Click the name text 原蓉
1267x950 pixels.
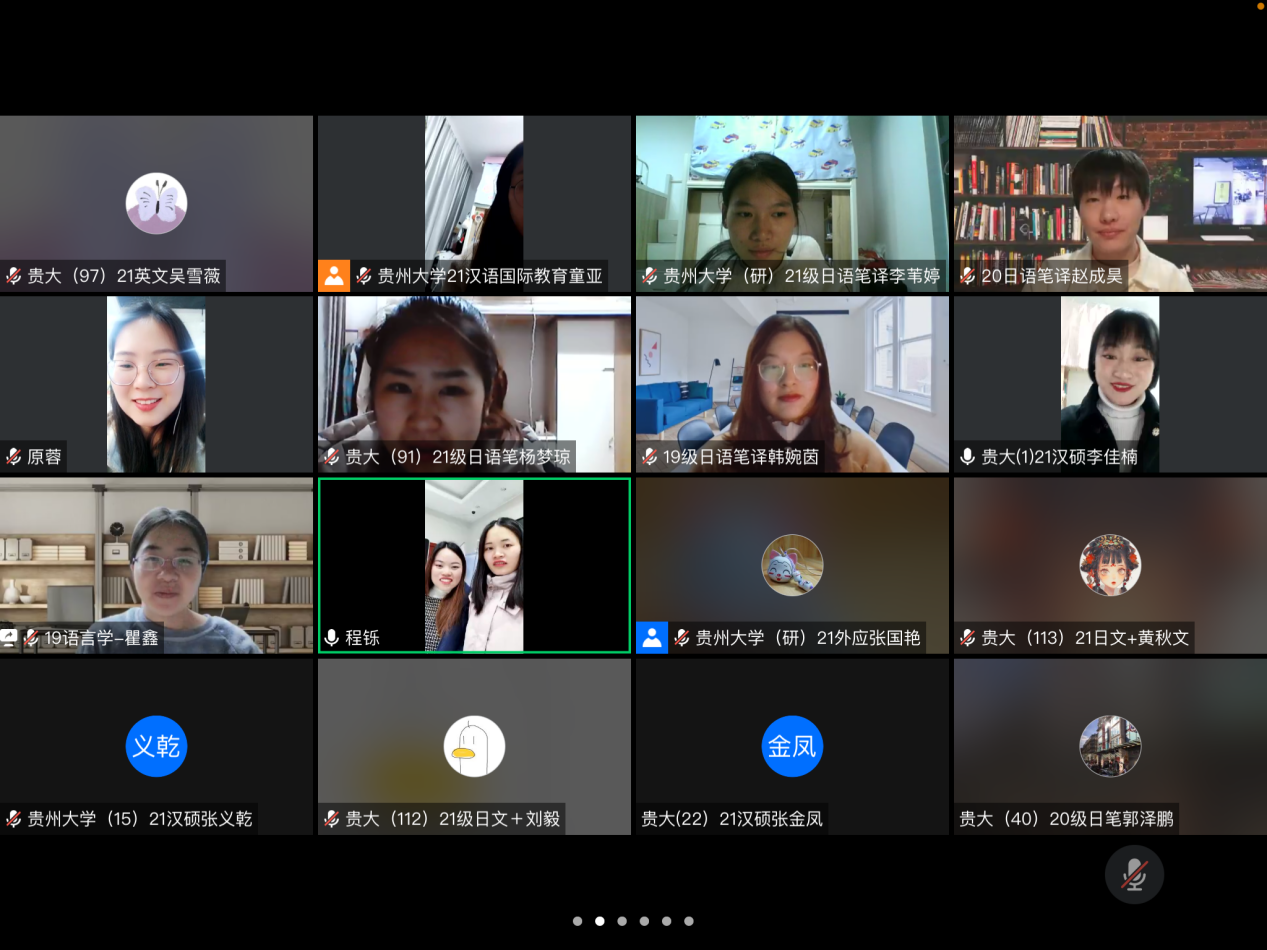coord(44,457)
